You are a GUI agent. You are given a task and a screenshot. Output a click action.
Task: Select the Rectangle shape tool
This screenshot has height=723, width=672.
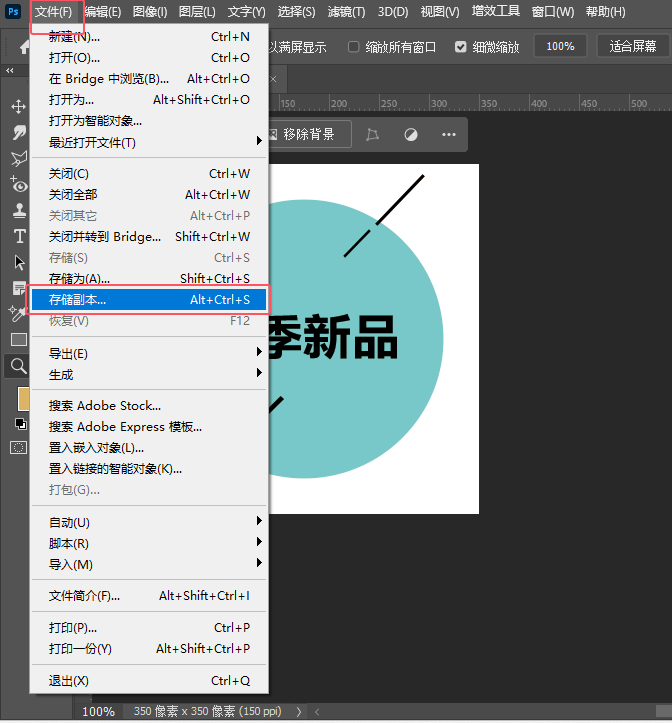tap(18, 340)
